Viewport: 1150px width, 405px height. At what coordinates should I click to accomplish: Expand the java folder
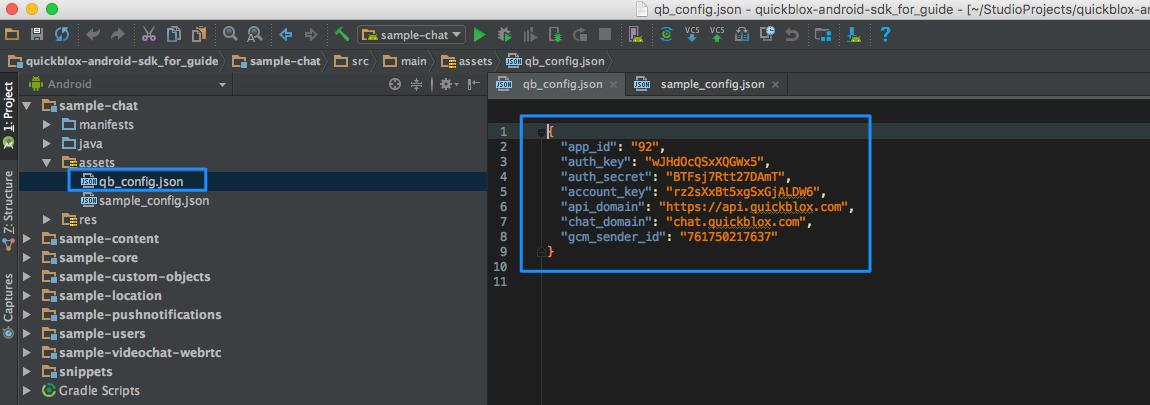(48, 144)
